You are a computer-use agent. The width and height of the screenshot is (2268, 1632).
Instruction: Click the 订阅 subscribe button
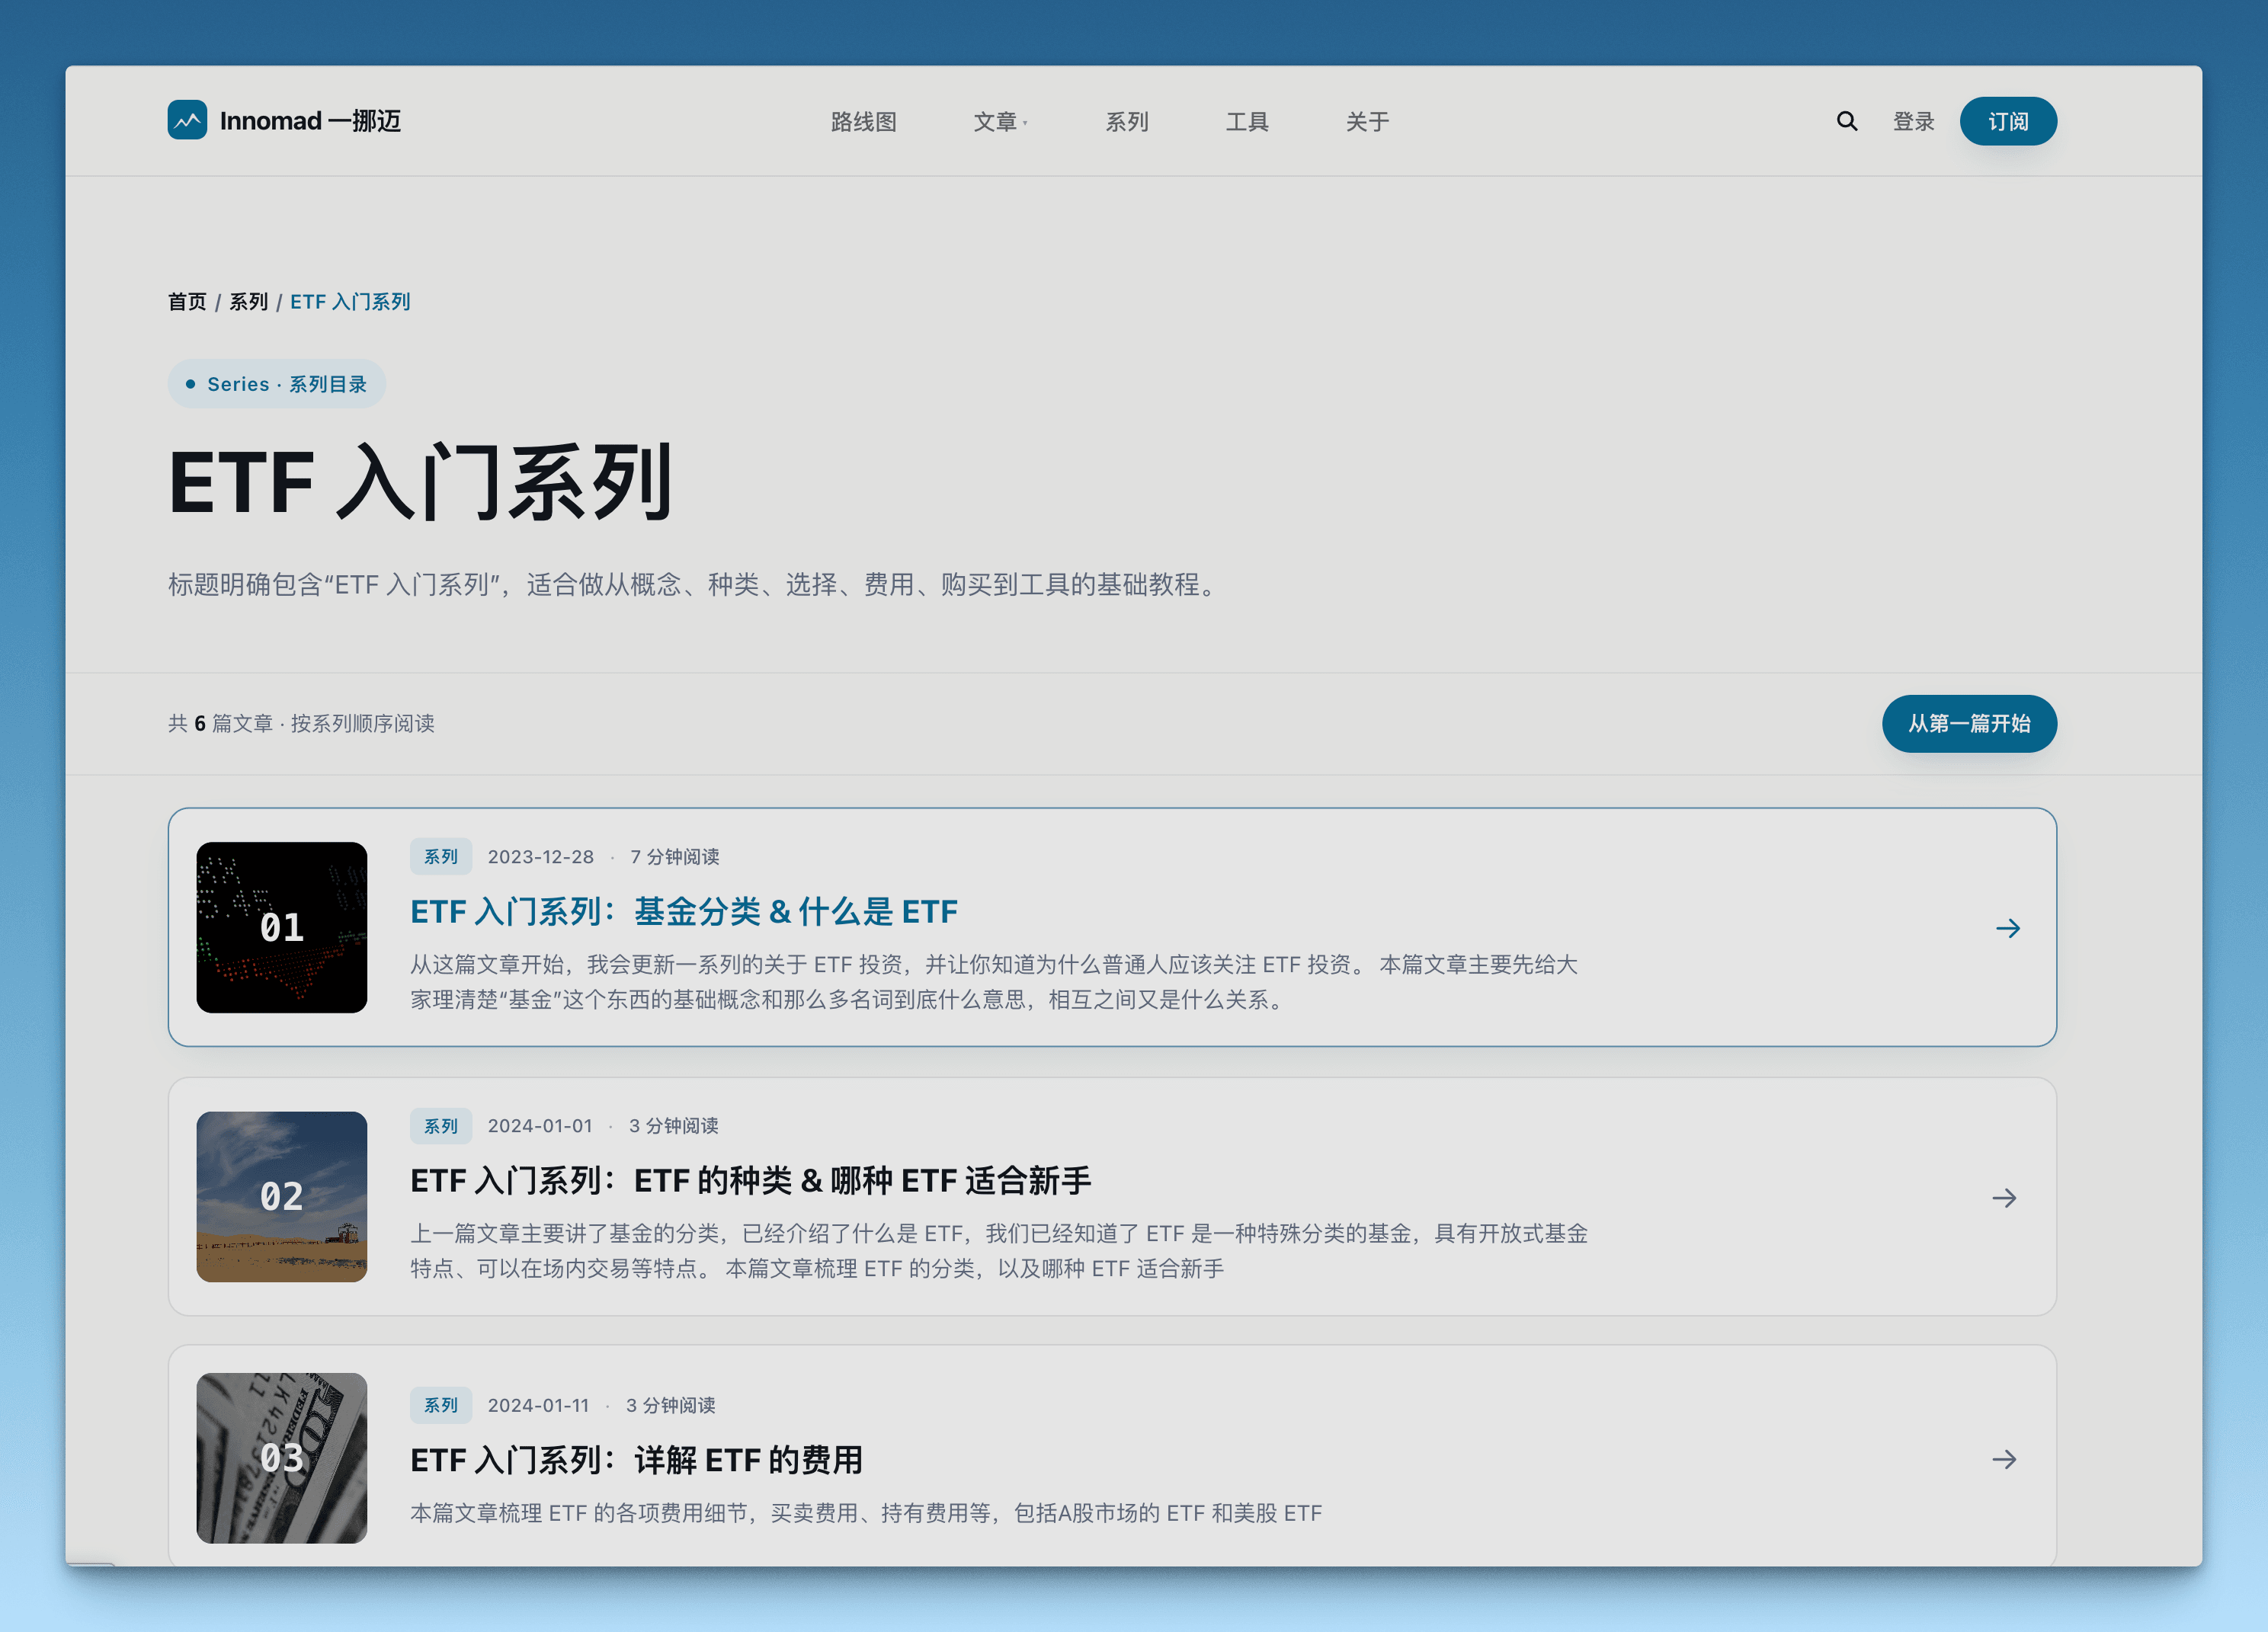(2007, 121)
